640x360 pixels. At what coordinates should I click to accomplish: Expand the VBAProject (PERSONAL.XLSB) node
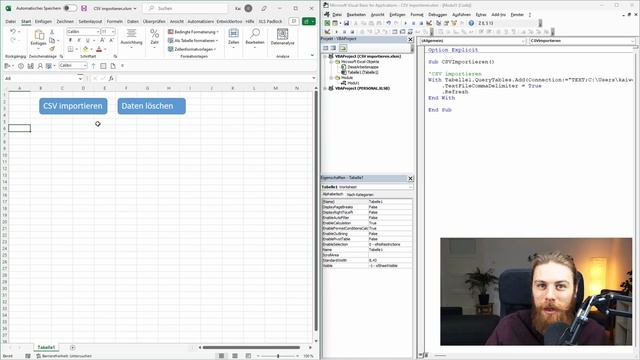(x=325, y=88)
